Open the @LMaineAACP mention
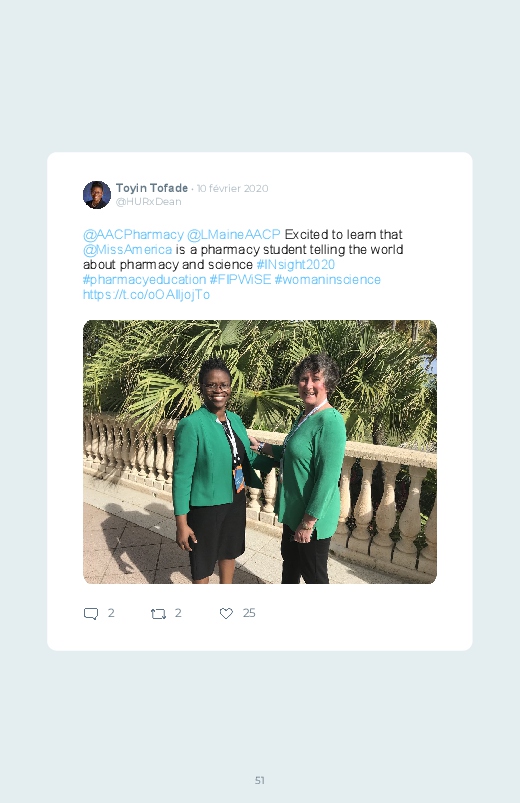This screenshot has width=520, height=803. [234, 235]
